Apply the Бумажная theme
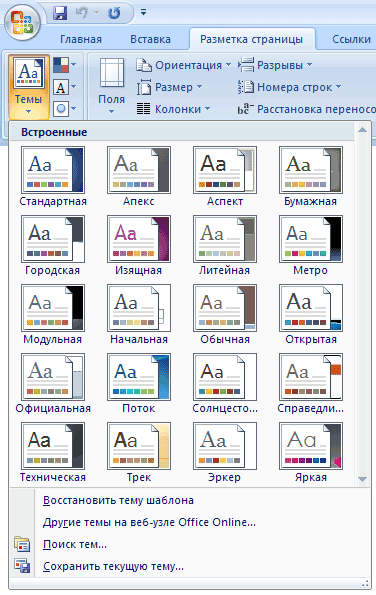 click(311, 177)
